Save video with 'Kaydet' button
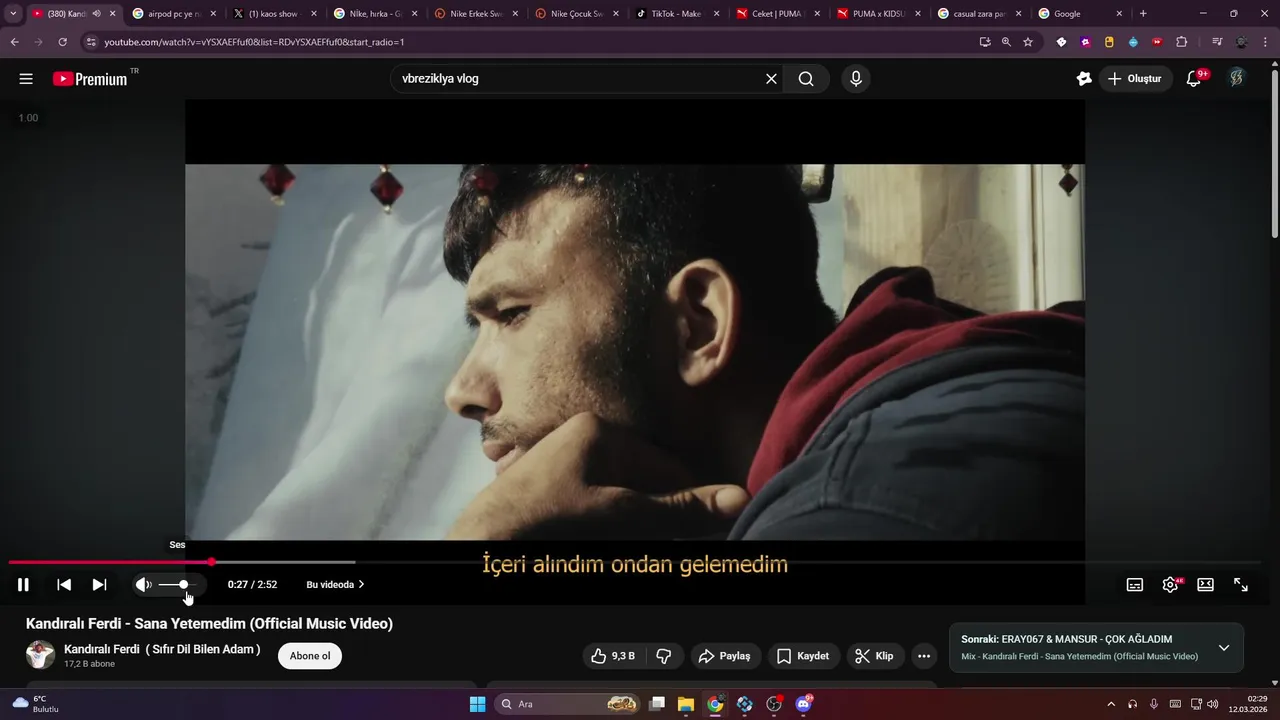Viewport: 1280px width, 720px height. coord(804,656)
